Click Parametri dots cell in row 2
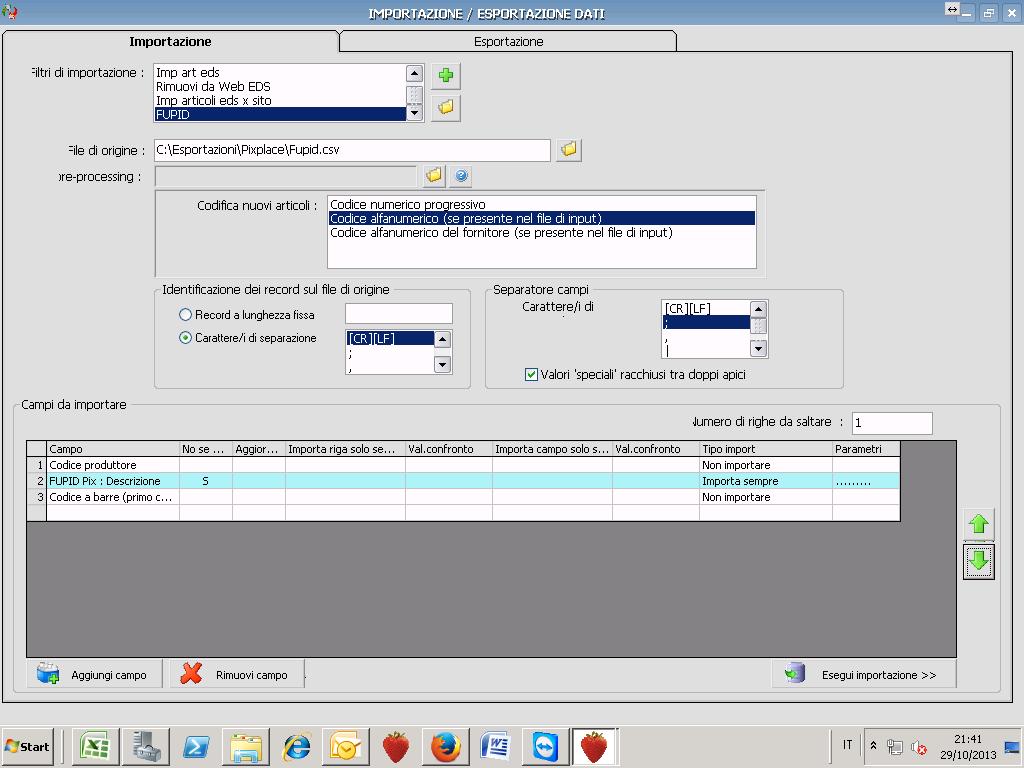The width and height of the screenshot is (1024, 768). click(x=867, y=481)
